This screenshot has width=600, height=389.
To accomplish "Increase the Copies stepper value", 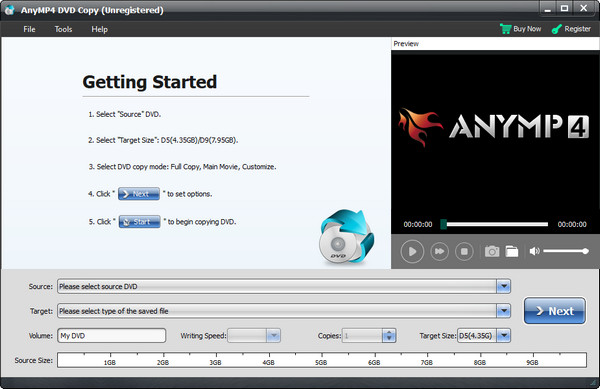I will pos(389,332).
